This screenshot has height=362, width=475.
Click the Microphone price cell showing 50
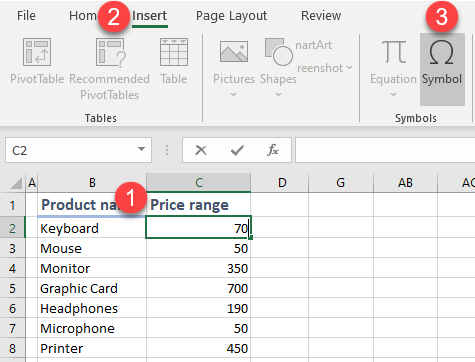point(199,329)
